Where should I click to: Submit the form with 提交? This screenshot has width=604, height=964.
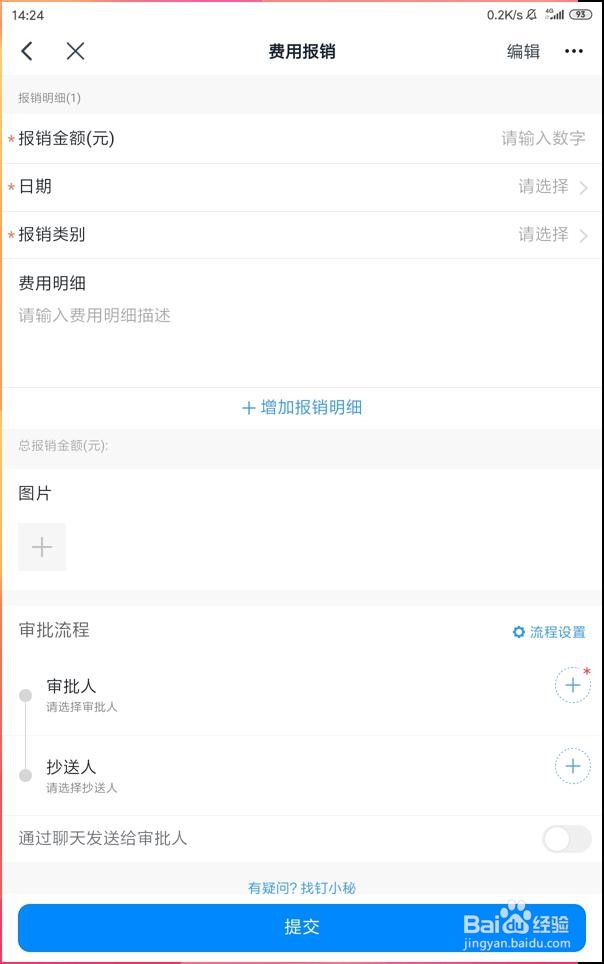(x=302, y=927)
